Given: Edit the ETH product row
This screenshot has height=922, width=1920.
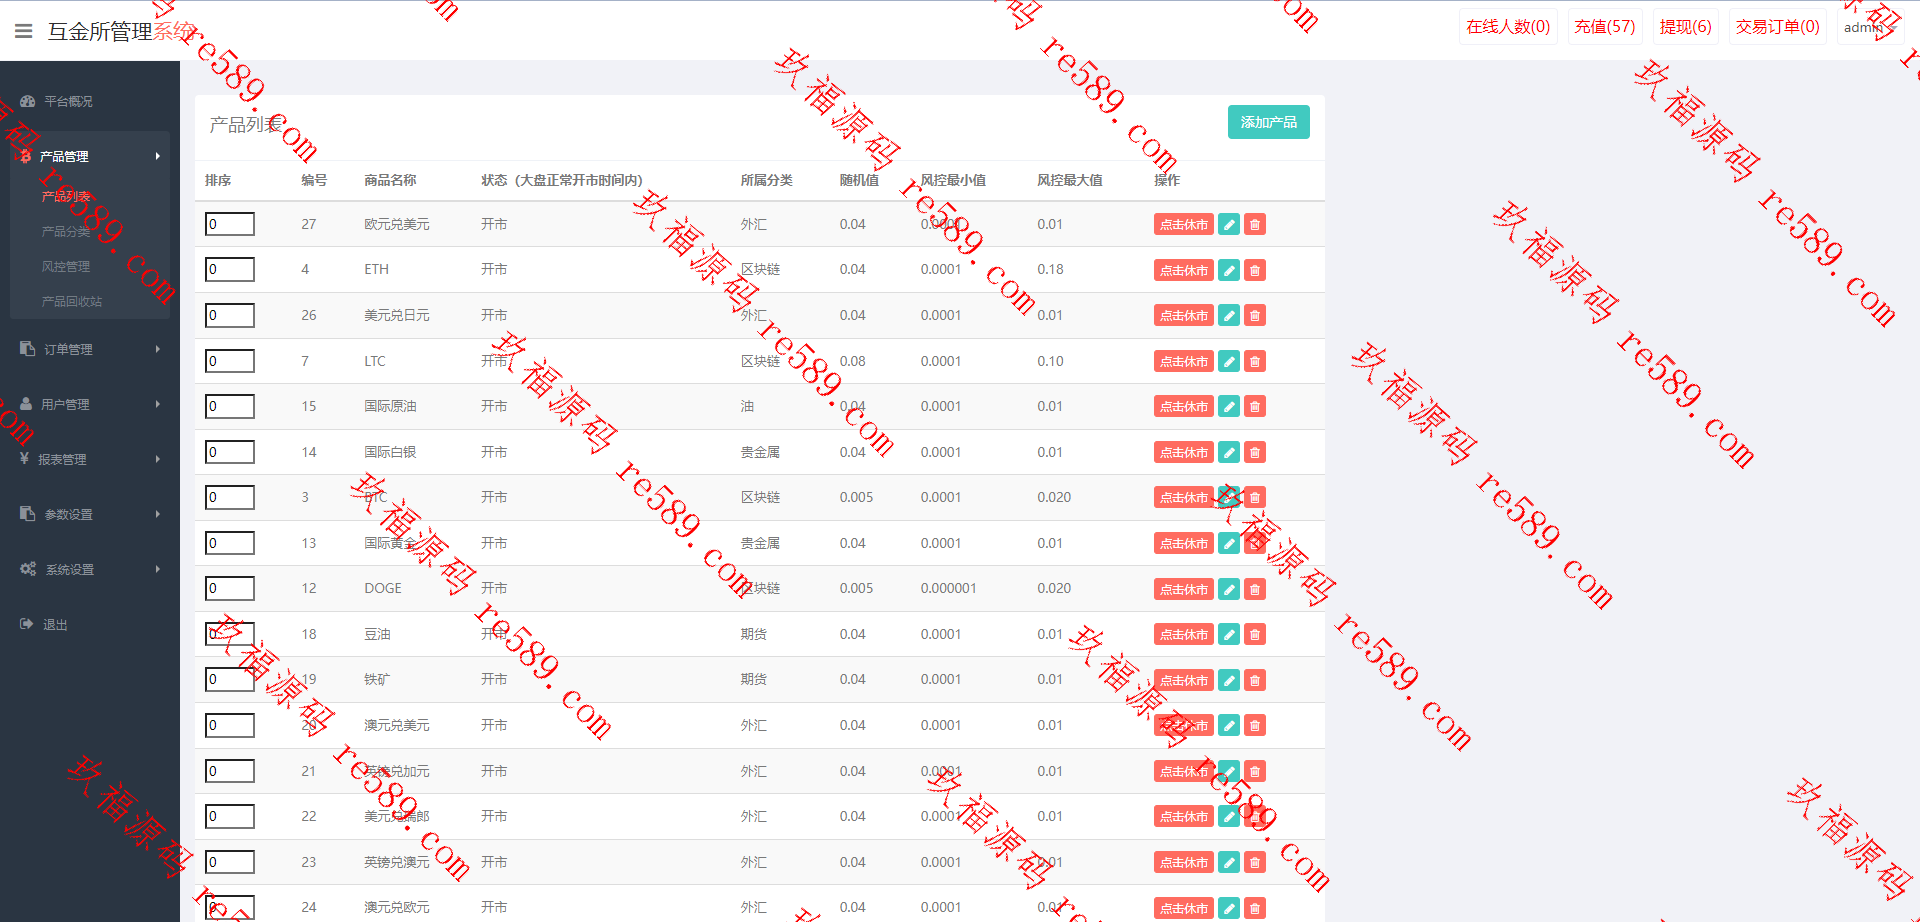Looking at the screenshot, I should 1229,270.
